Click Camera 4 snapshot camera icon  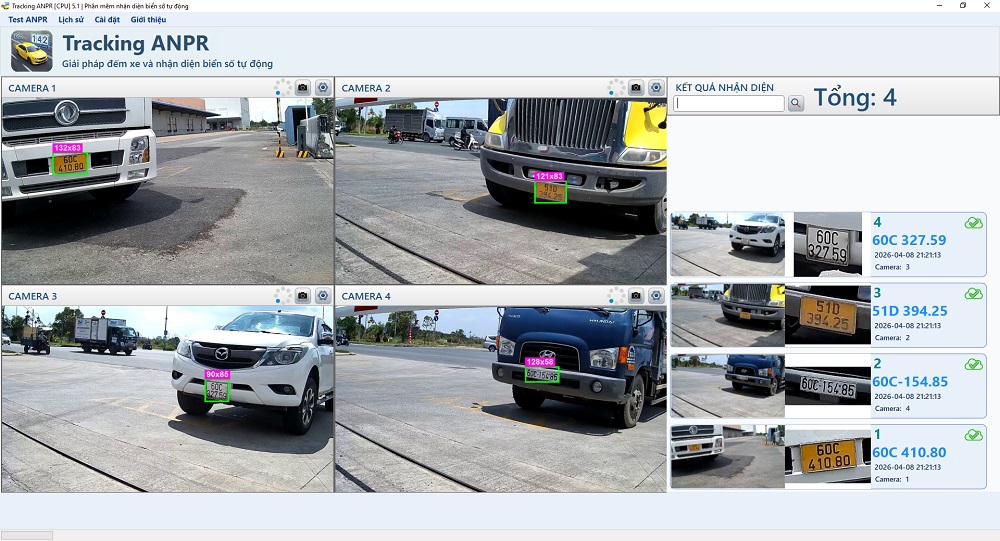click(x=636, y=295)
